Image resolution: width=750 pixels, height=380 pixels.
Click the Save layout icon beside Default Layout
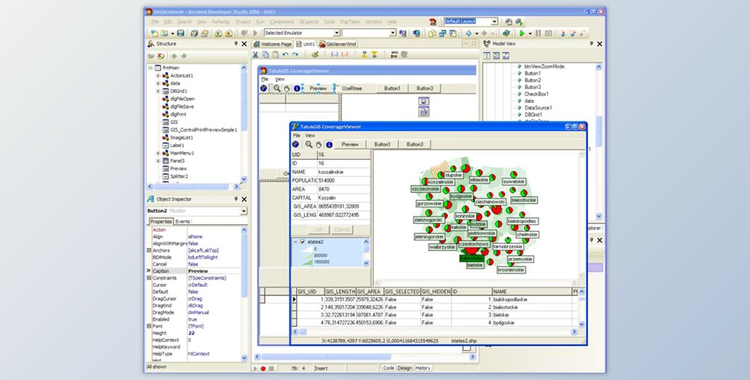pyautogui.click(x=508, y=22)
